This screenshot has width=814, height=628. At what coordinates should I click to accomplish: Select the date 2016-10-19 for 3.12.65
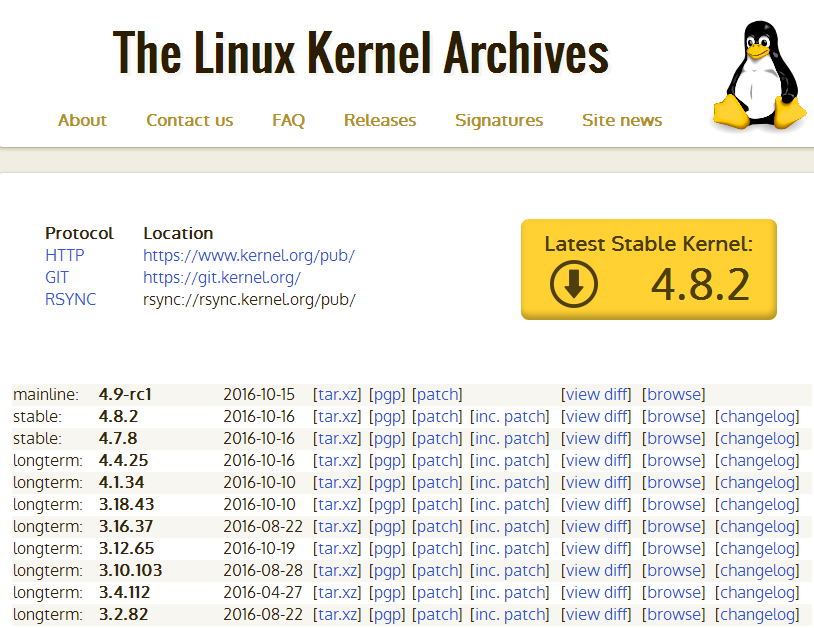pos(259,549)
